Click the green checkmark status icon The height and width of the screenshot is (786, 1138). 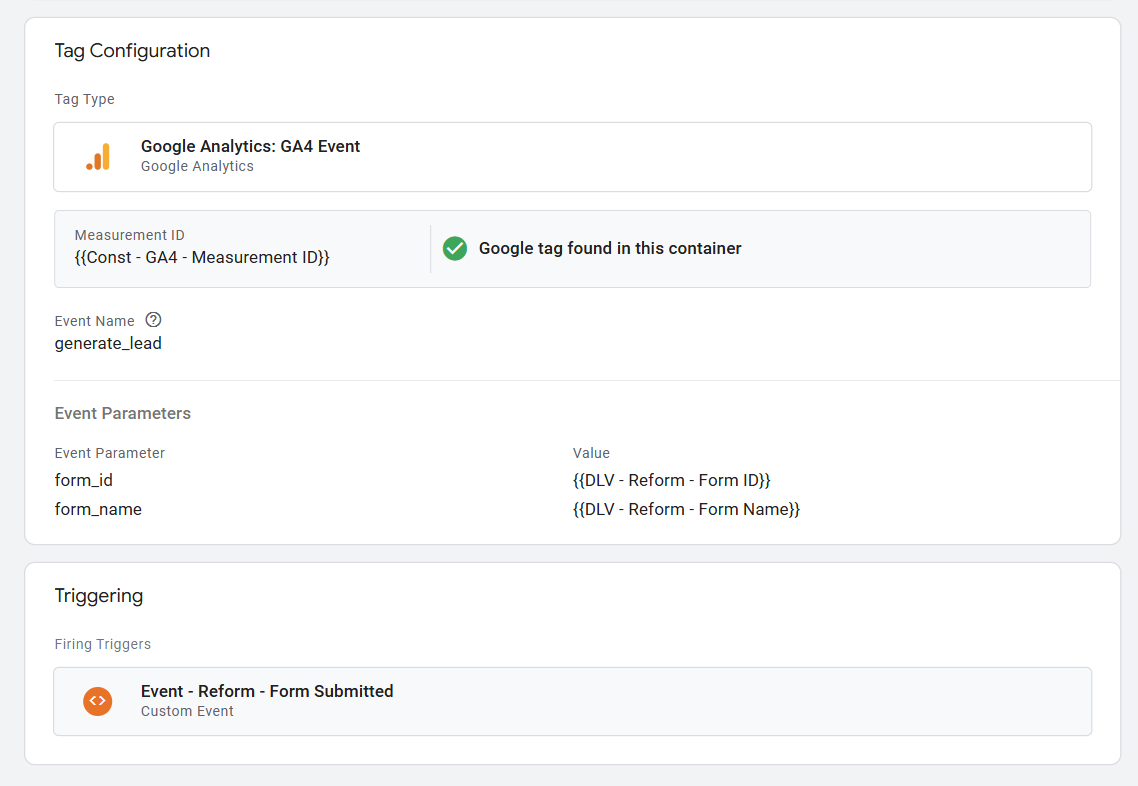455,248
